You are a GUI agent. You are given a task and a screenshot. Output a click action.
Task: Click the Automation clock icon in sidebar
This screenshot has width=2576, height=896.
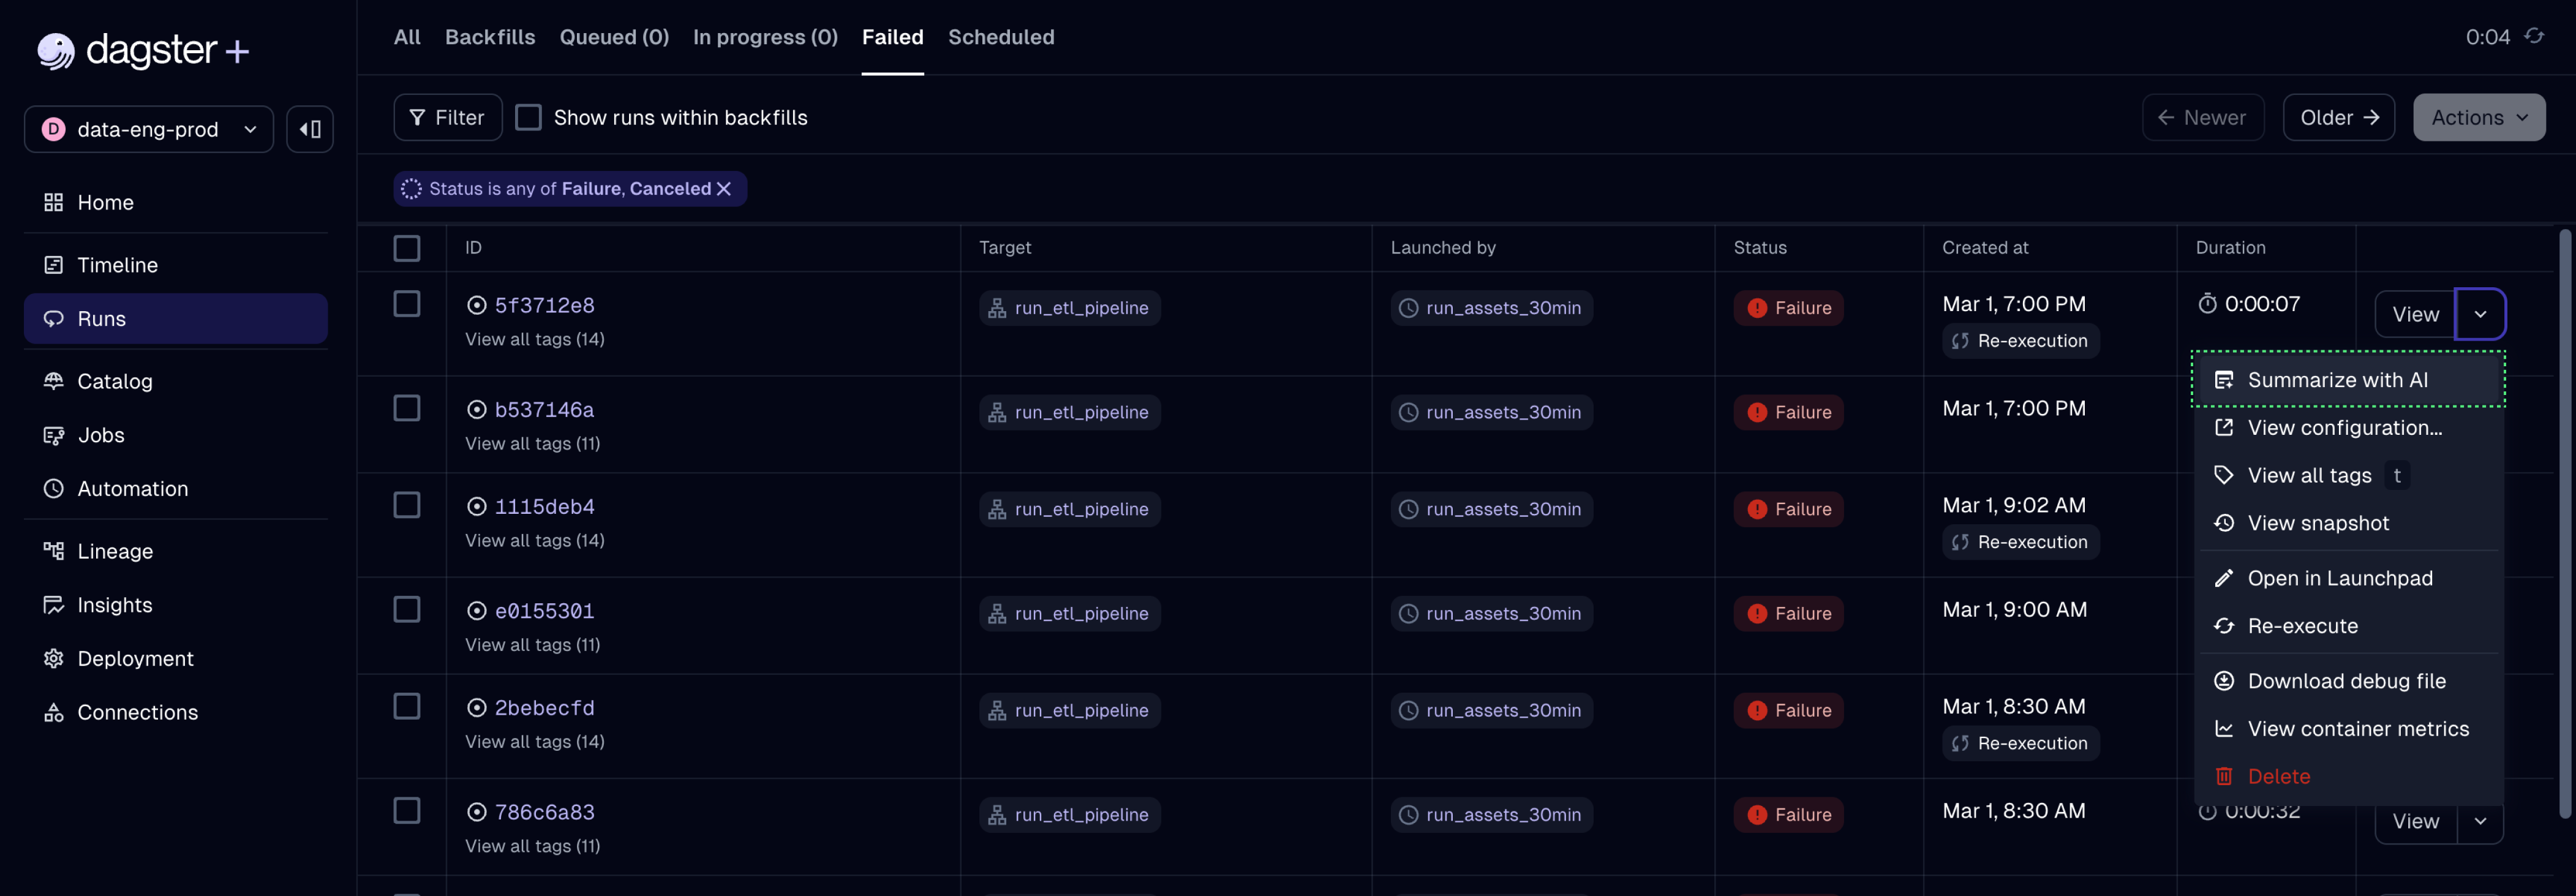point(54,488)
